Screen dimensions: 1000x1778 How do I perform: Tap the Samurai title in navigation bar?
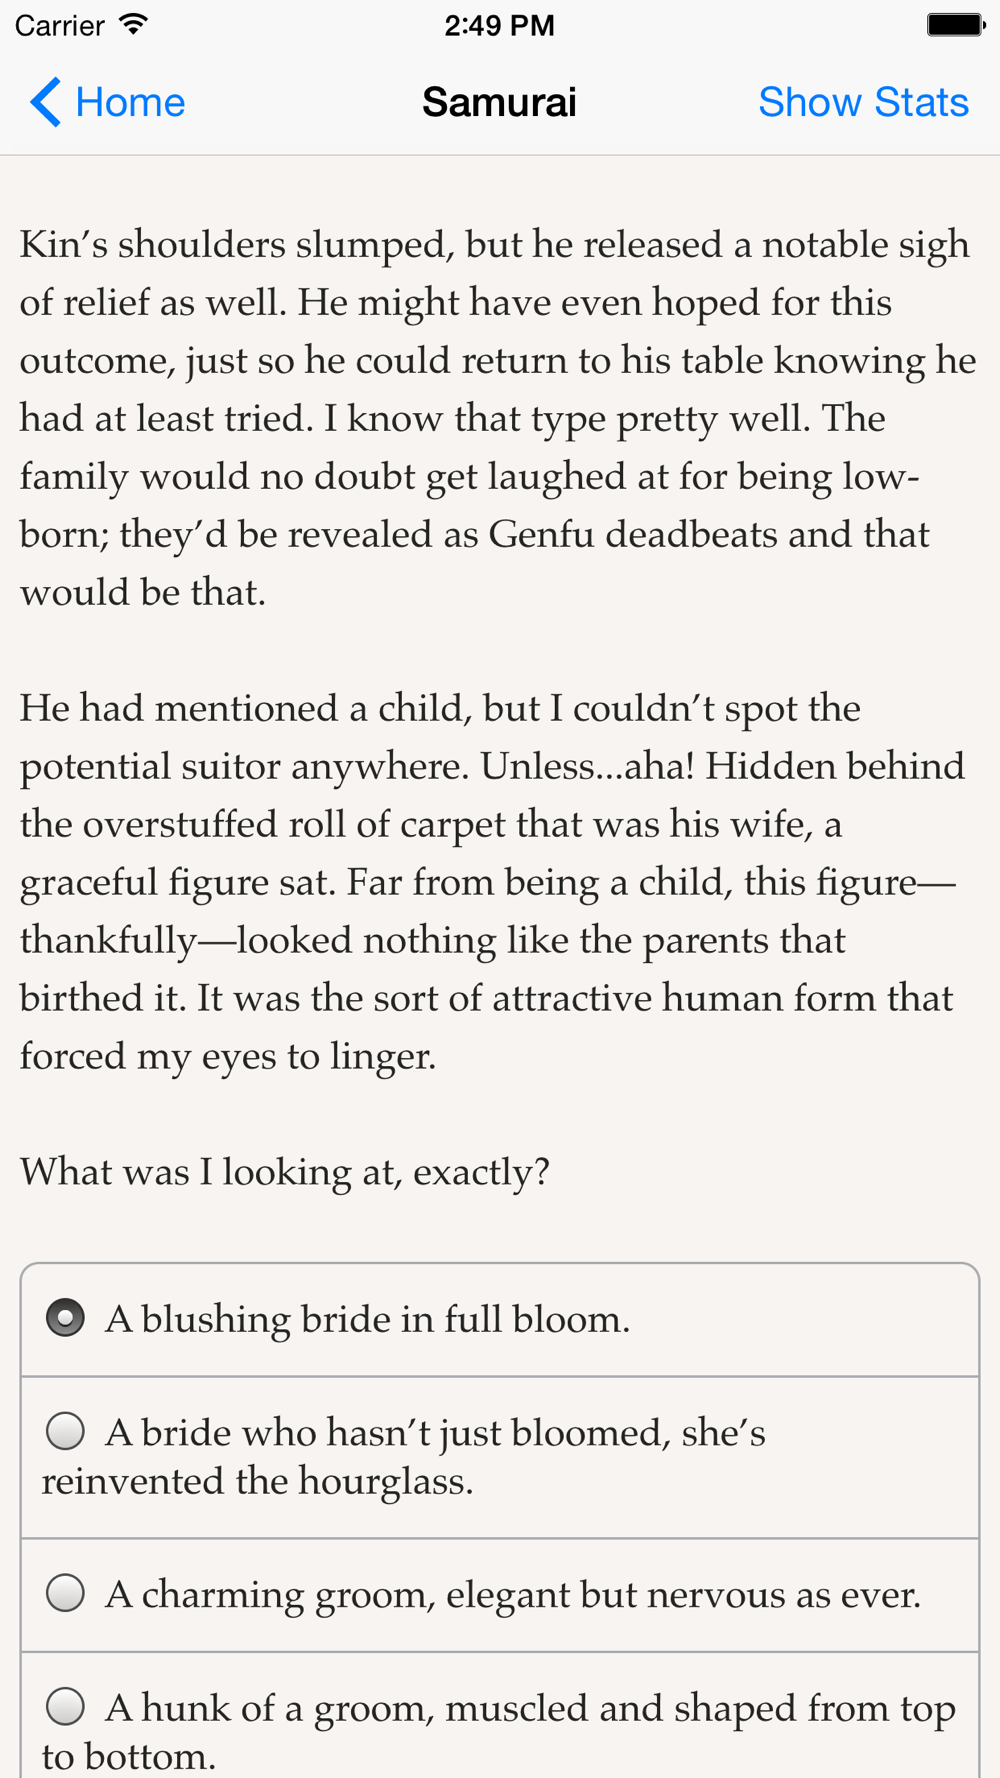click(499, 102)
